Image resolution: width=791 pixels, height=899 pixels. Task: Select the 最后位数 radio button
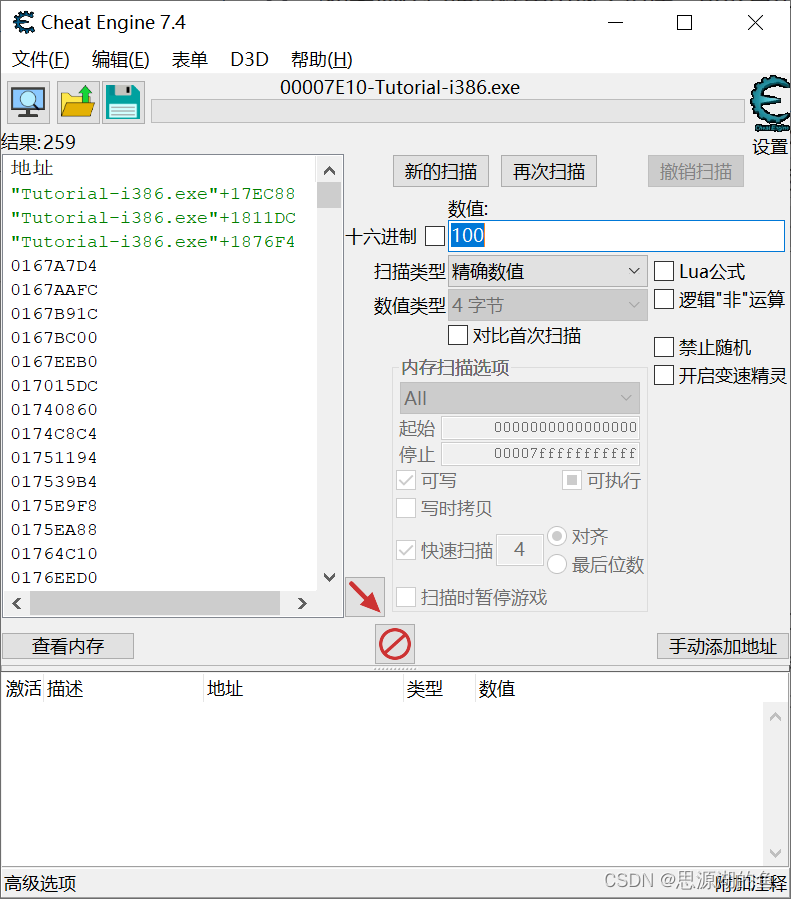click(557, 565)
